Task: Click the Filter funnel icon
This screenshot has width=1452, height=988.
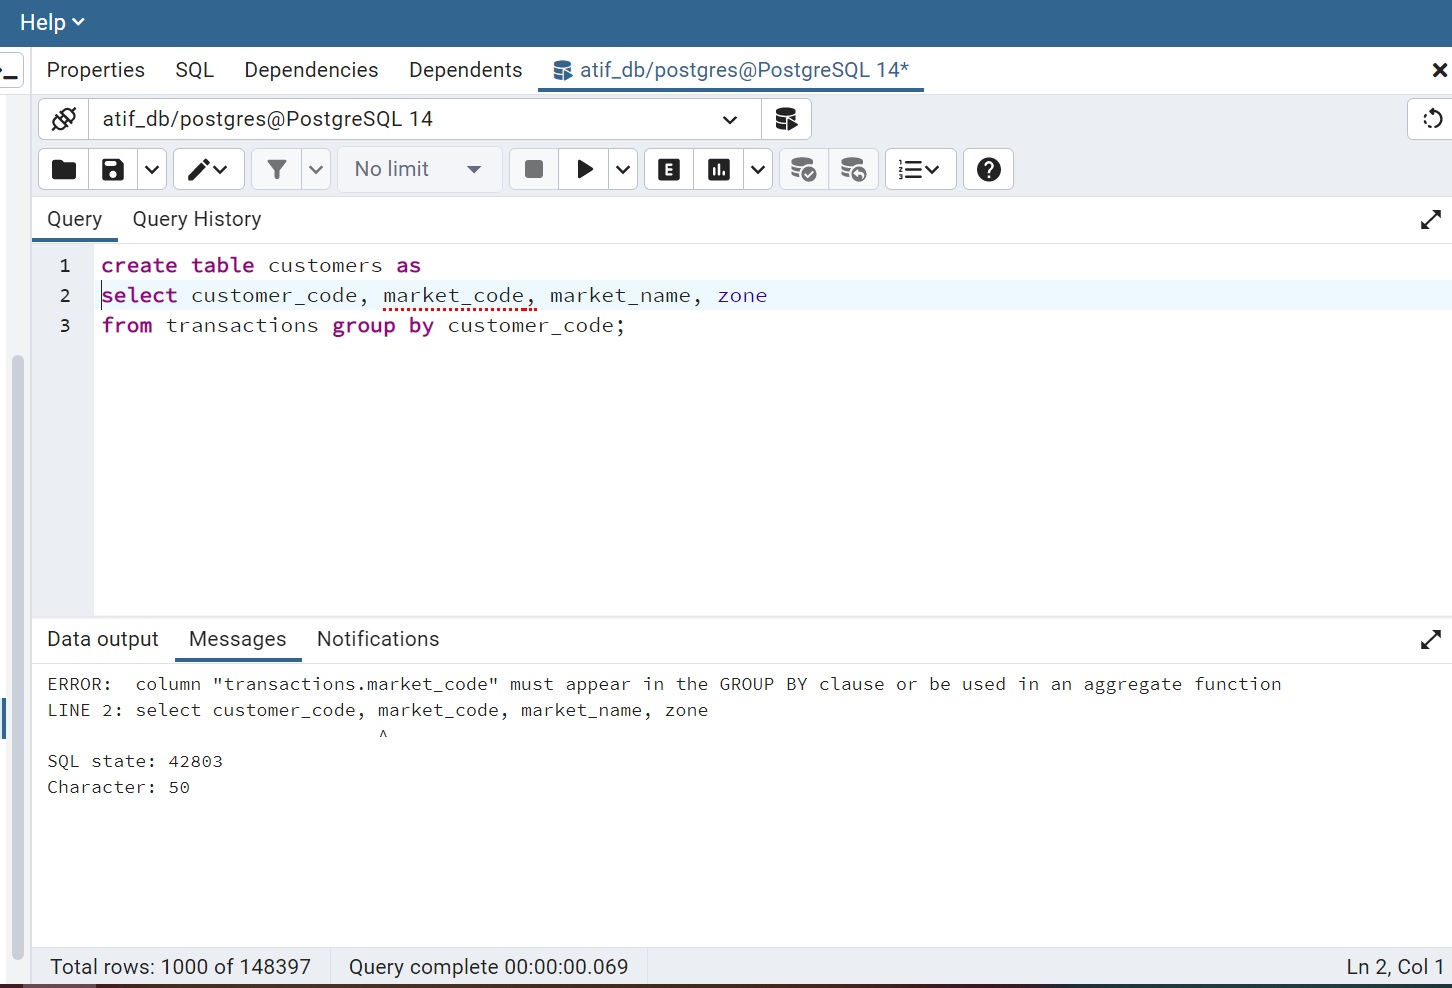Action: tap(277, 169)
